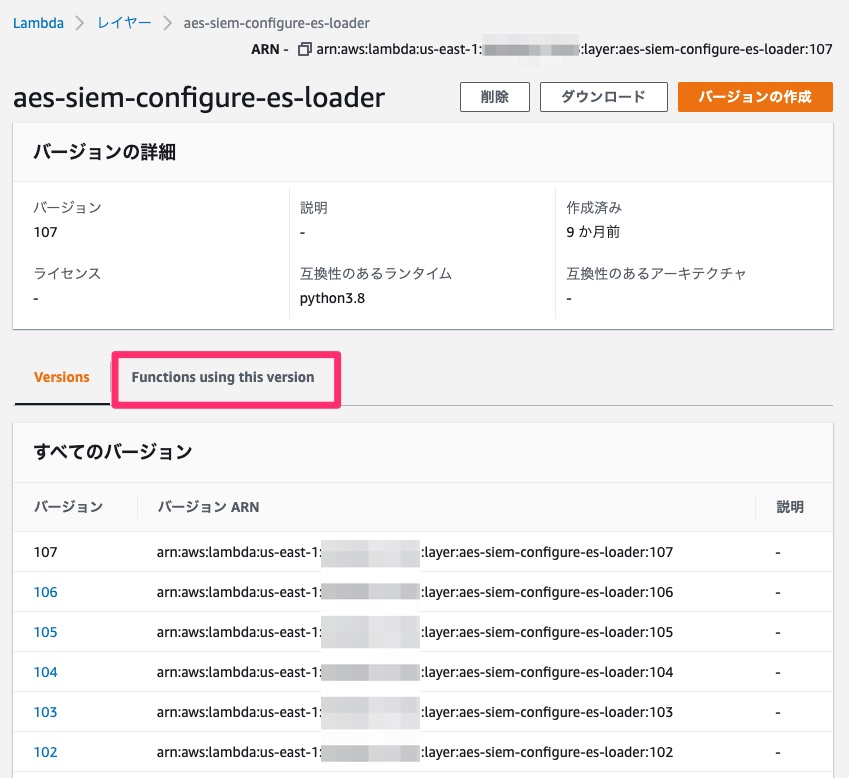This screenshot has height=778, width=849.
Task: Open version 102 link
Action: 45,753
